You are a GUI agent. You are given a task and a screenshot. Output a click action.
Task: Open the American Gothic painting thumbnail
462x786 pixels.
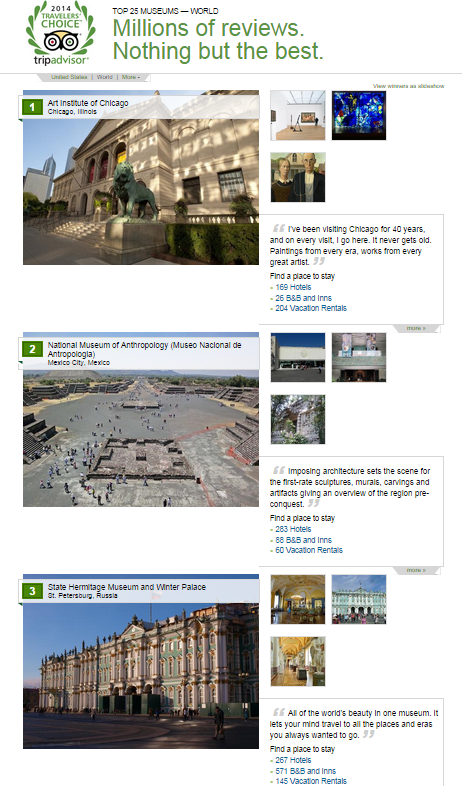(x=298, y=177)
